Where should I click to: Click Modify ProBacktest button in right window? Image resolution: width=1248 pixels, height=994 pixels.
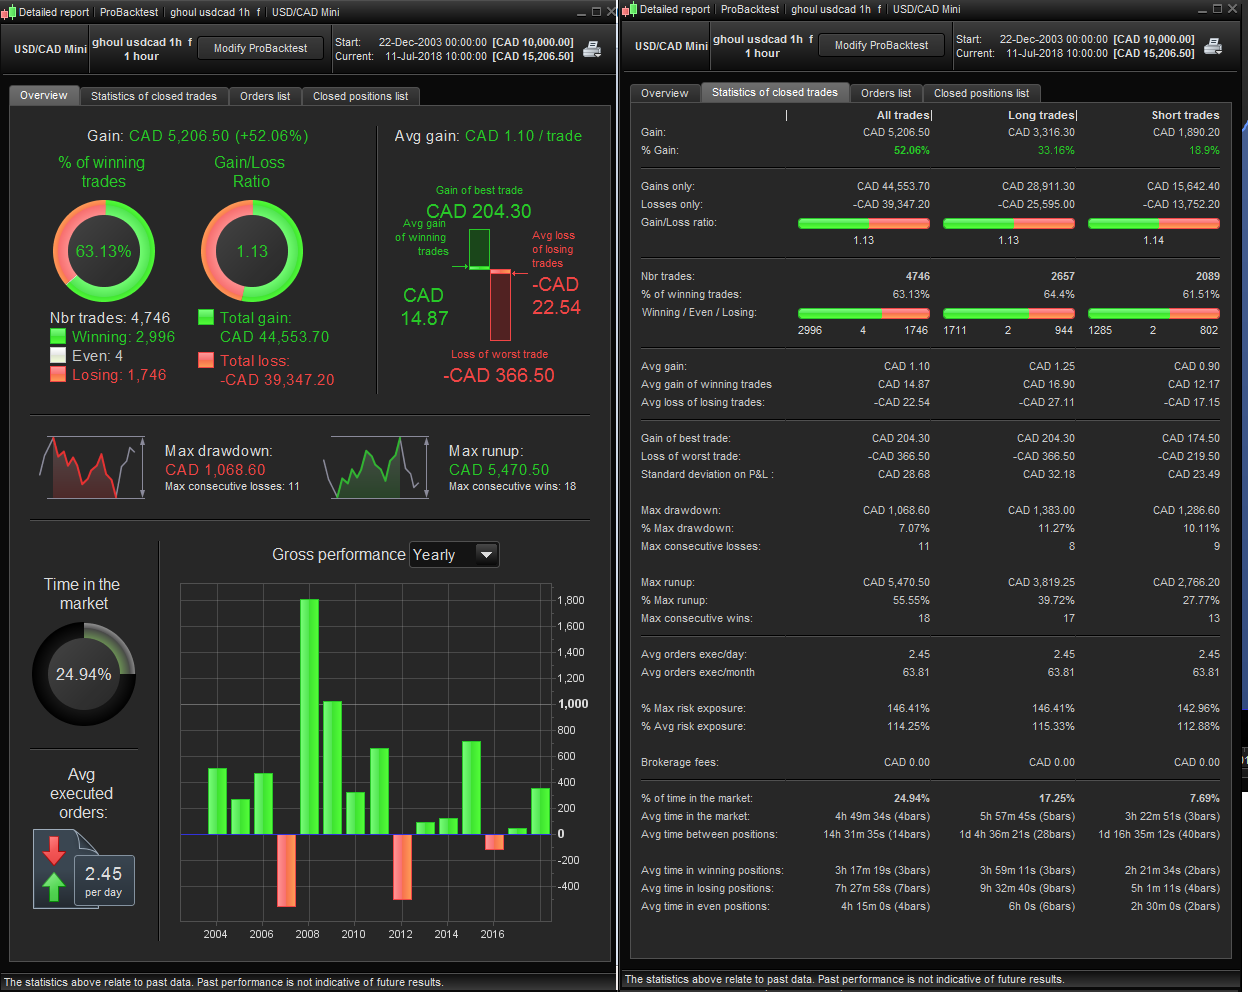click(x=881, y=45)
